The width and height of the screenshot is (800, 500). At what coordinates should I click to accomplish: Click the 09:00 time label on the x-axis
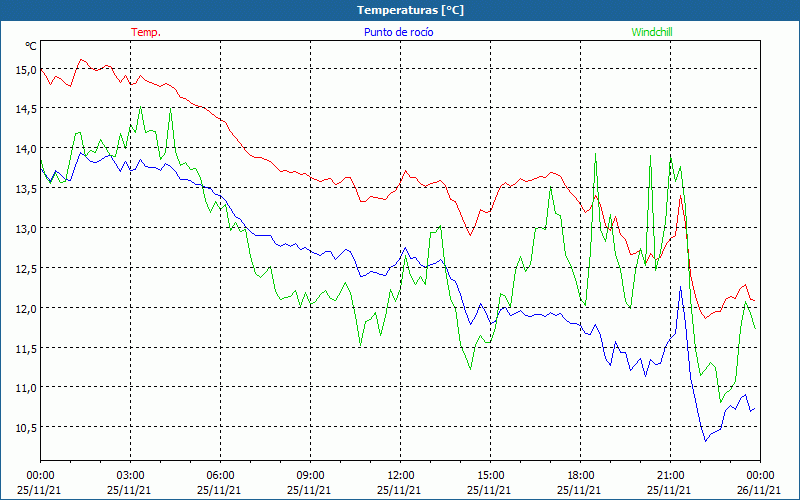pos(310,476)
